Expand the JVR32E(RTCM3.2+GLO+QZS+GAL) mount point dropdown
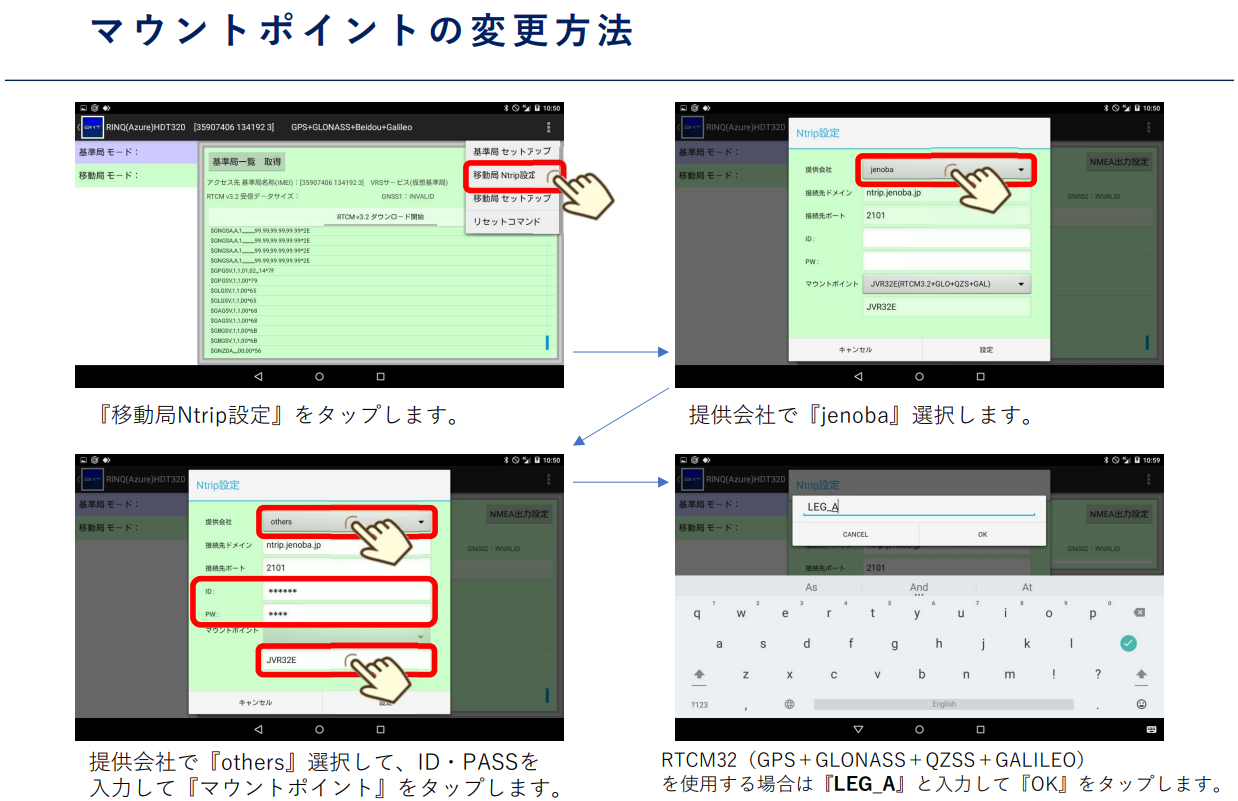This screenshot has width=1238, height=801. (946, 284)
